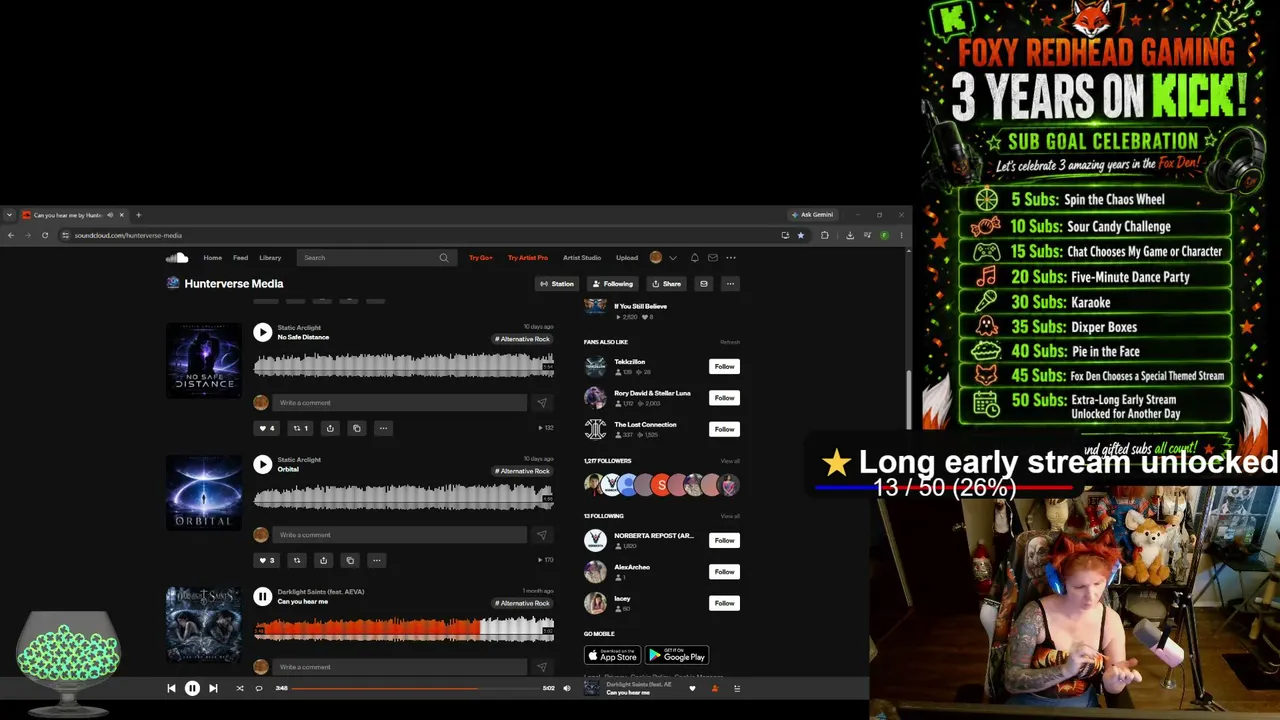Open the top navigation more options menu

coord(731,258)
